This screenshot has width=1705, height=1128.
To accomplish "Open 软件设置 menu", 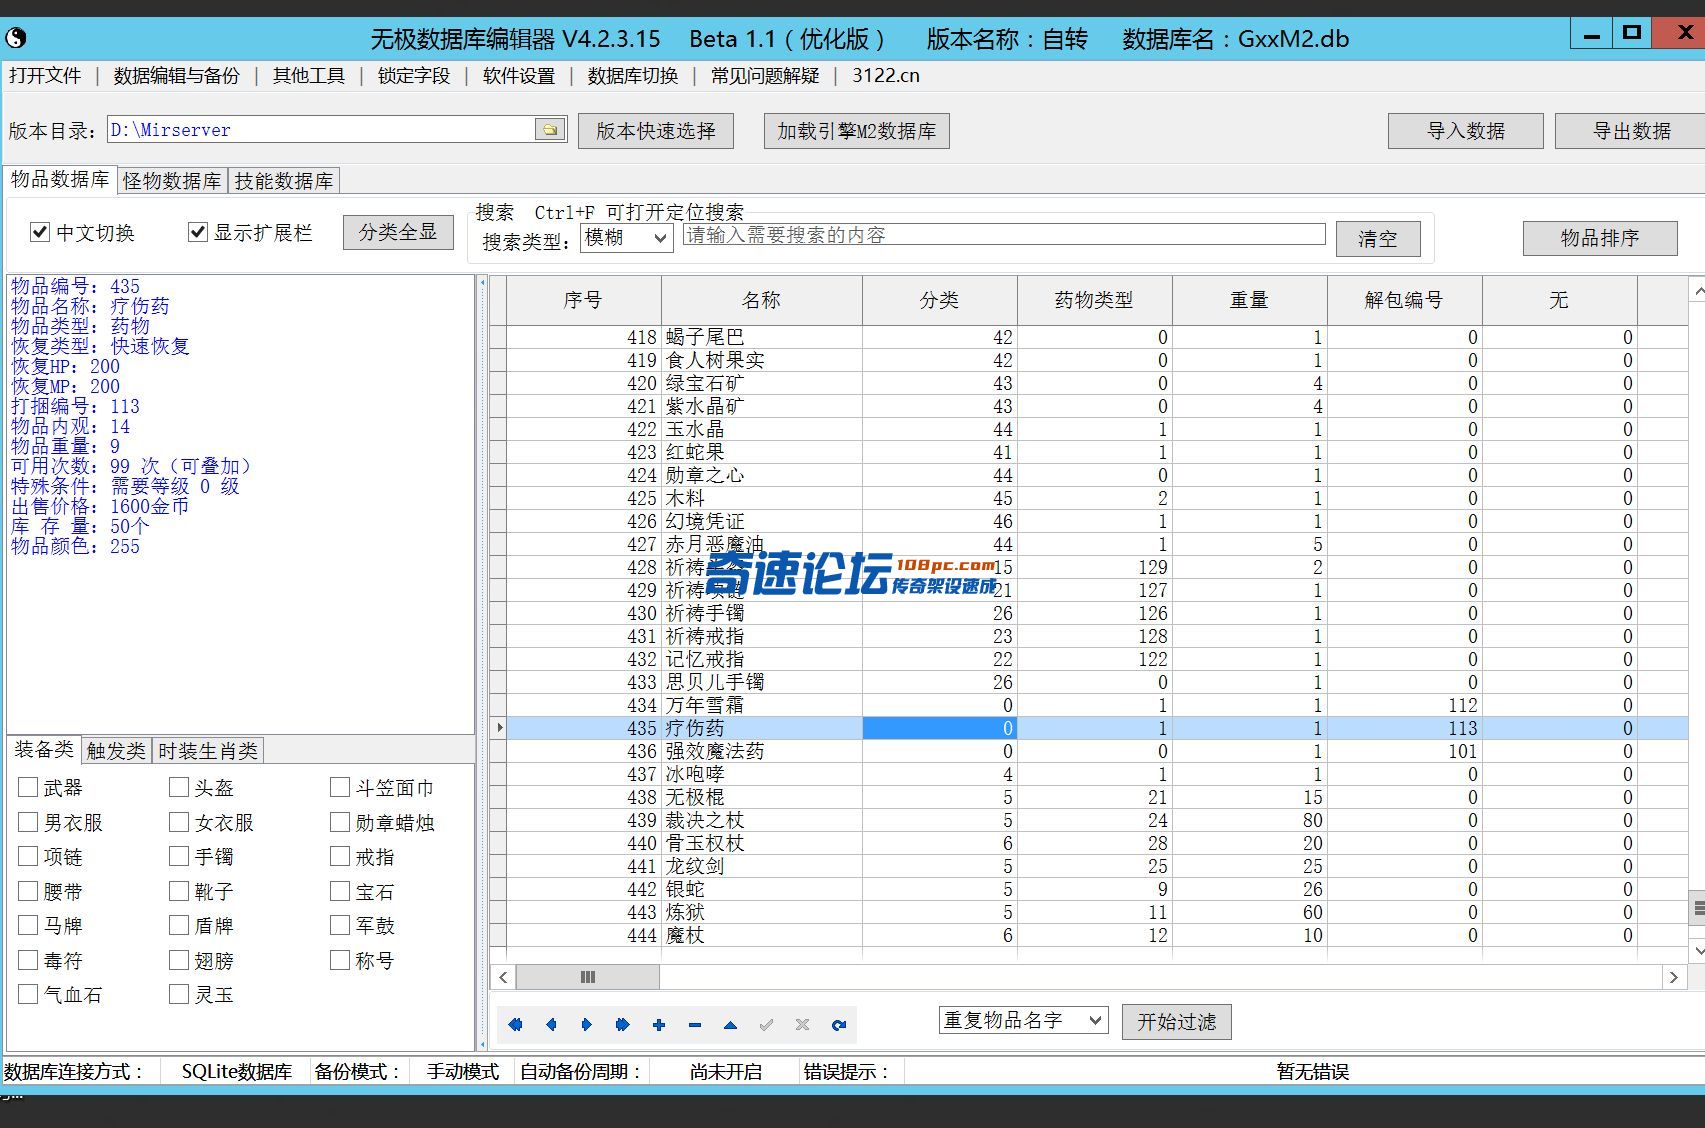I will pos(519,76).
